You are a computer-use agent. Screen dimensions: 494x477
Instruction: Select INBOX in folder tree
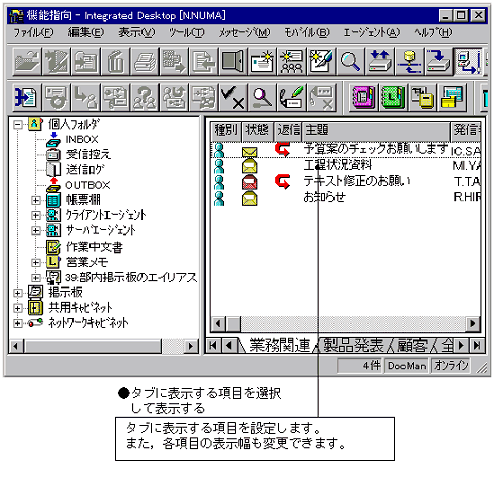82,139
